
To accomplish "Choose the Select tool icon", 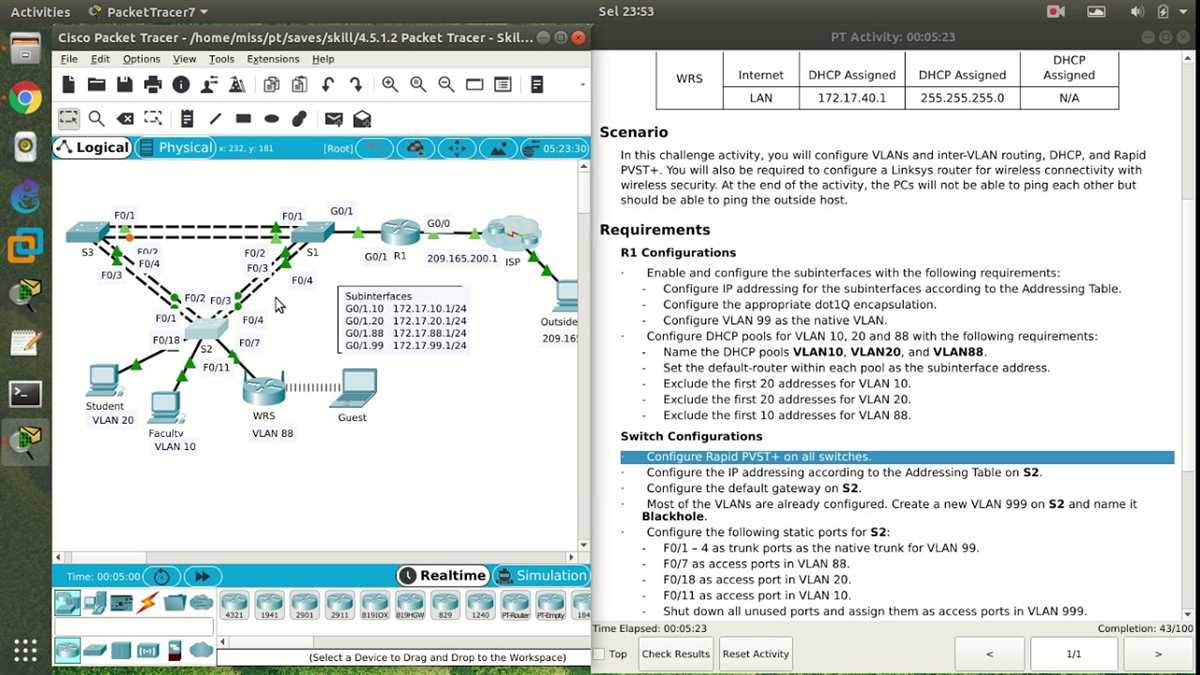I will pos(68,118).
